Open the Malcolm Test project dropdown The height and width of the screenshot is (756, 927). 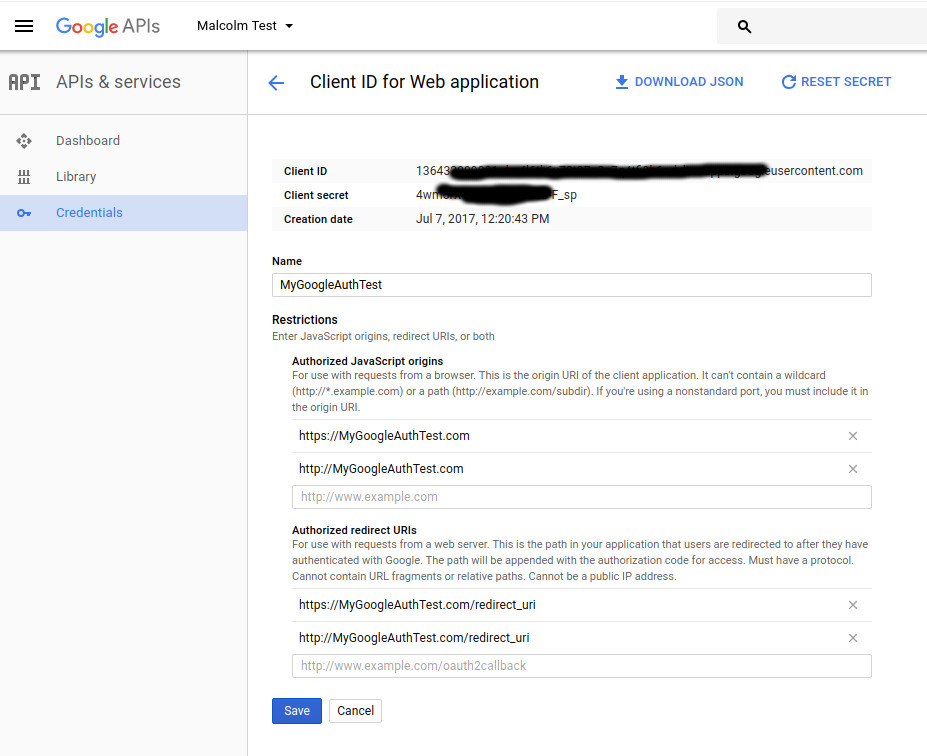[245, 26]
